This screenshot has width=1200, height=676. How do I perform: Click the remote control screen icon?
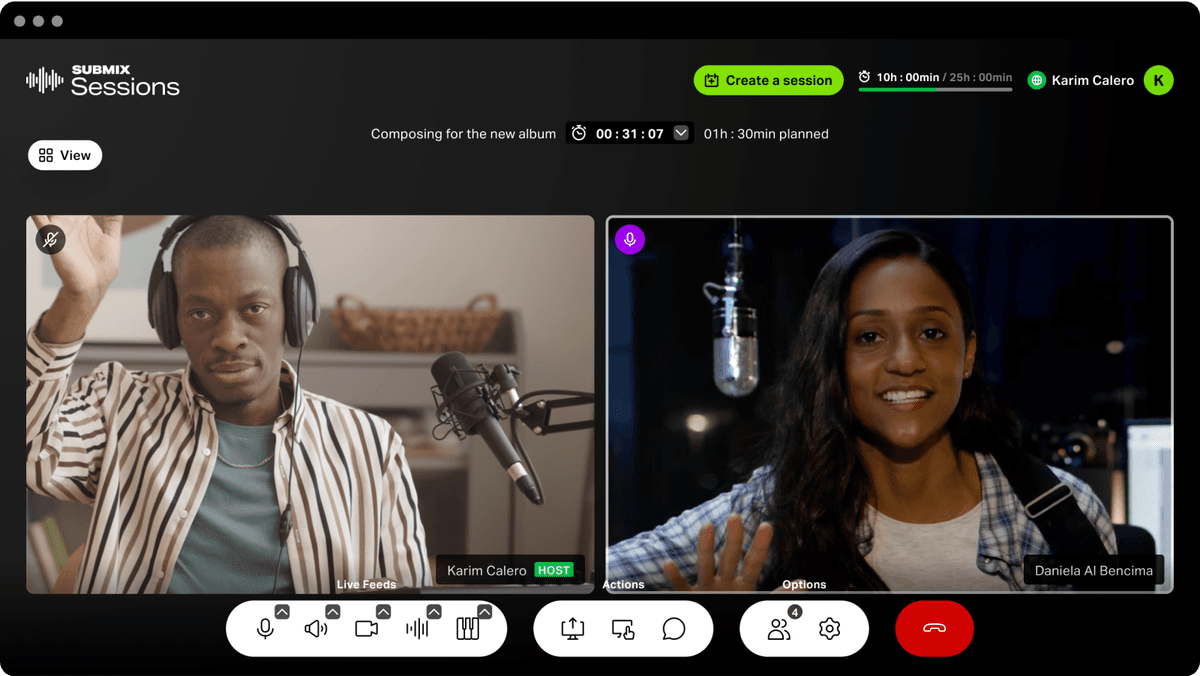pos(623,629)
